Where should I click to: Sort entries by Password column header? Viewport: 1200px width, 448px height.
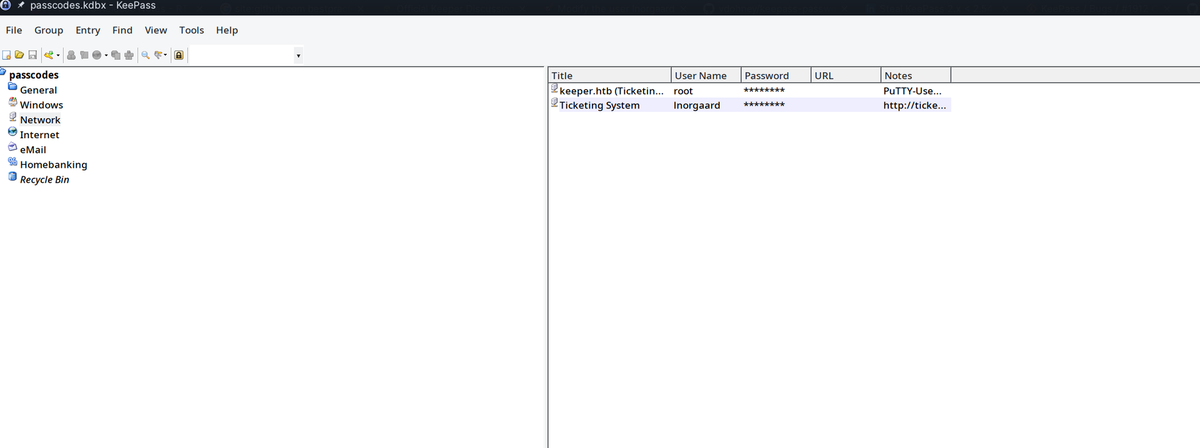[x=775, y=75]
